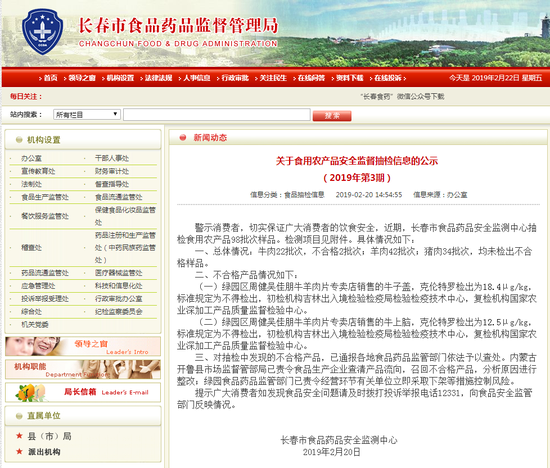Open the 行政审批 navigation item
The height and width of the screenshot is (468, 550).
click(235, 78)
